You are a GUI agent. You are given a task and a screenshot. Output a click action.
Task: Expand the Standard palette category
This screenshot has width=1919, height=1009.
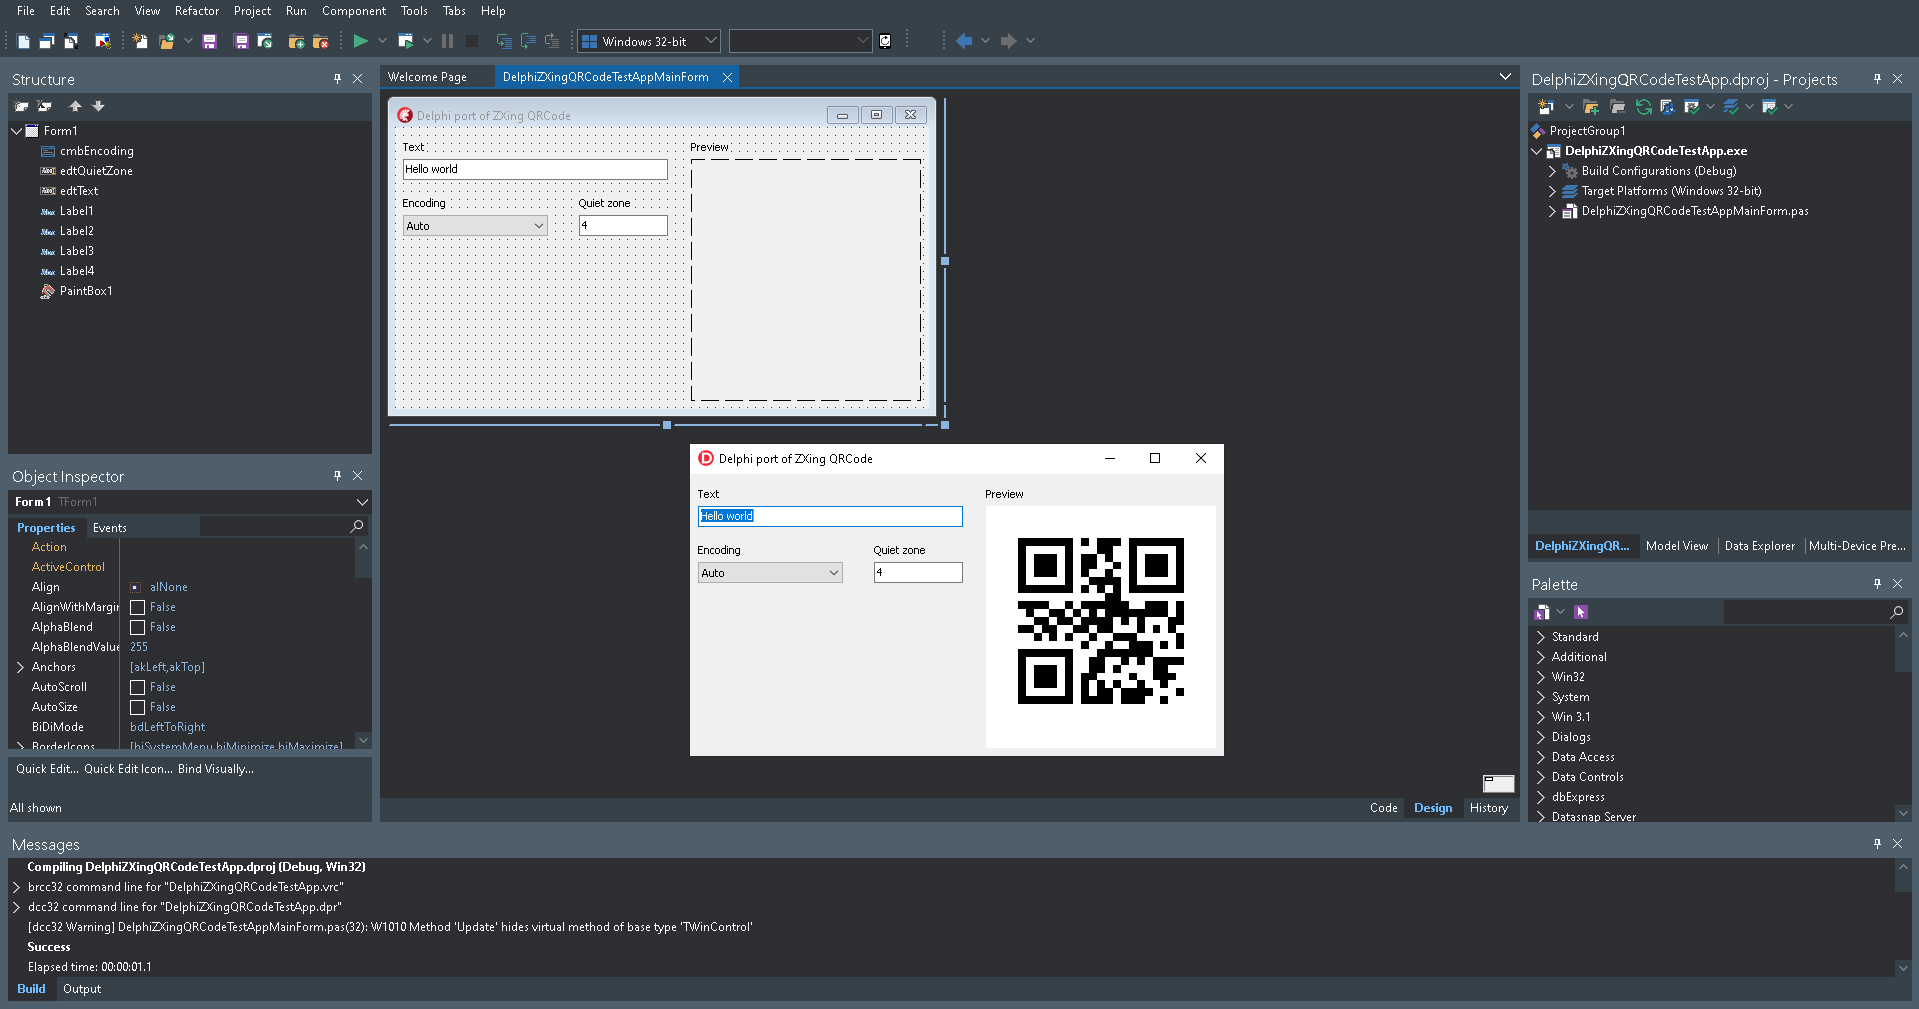pyautogui.click(x=1541, y=637)
